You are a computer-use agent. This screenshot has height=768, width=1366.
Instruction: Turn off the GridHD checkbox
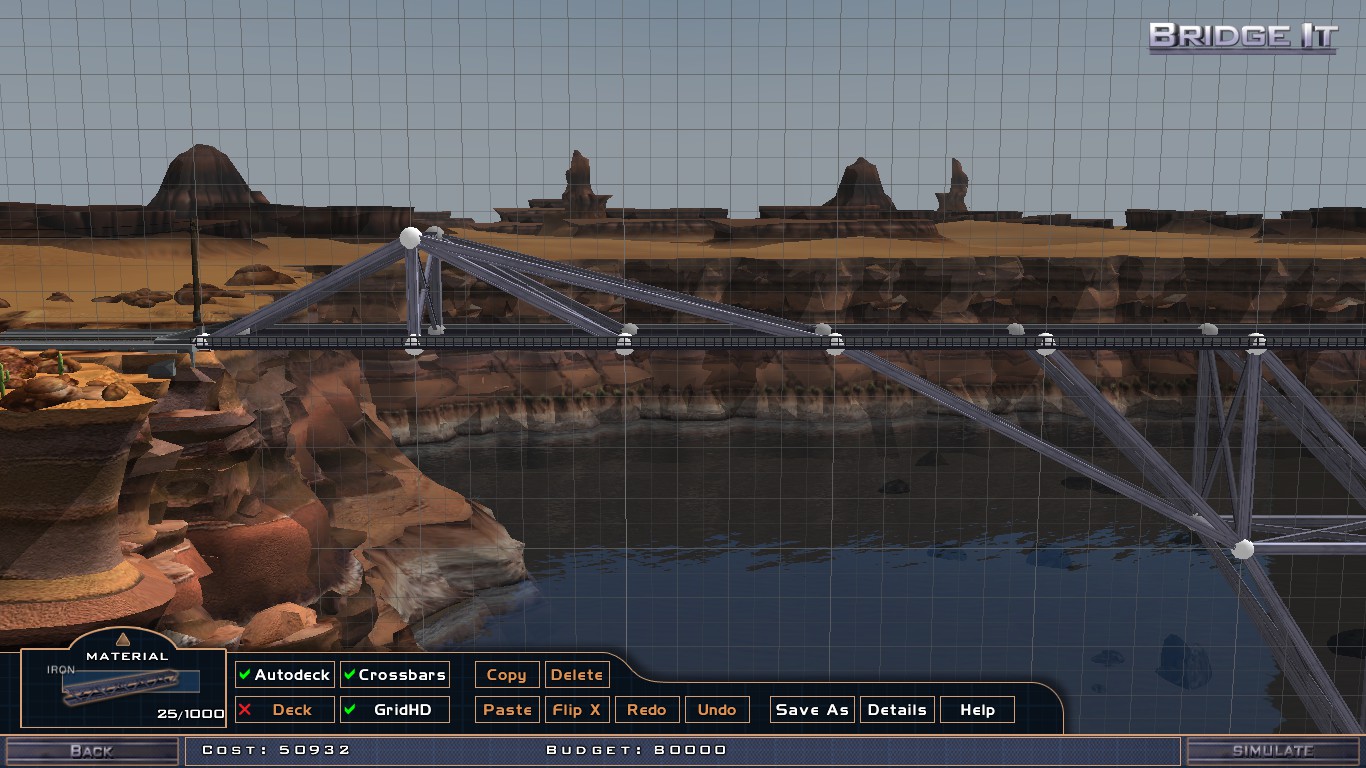[394, 710]
